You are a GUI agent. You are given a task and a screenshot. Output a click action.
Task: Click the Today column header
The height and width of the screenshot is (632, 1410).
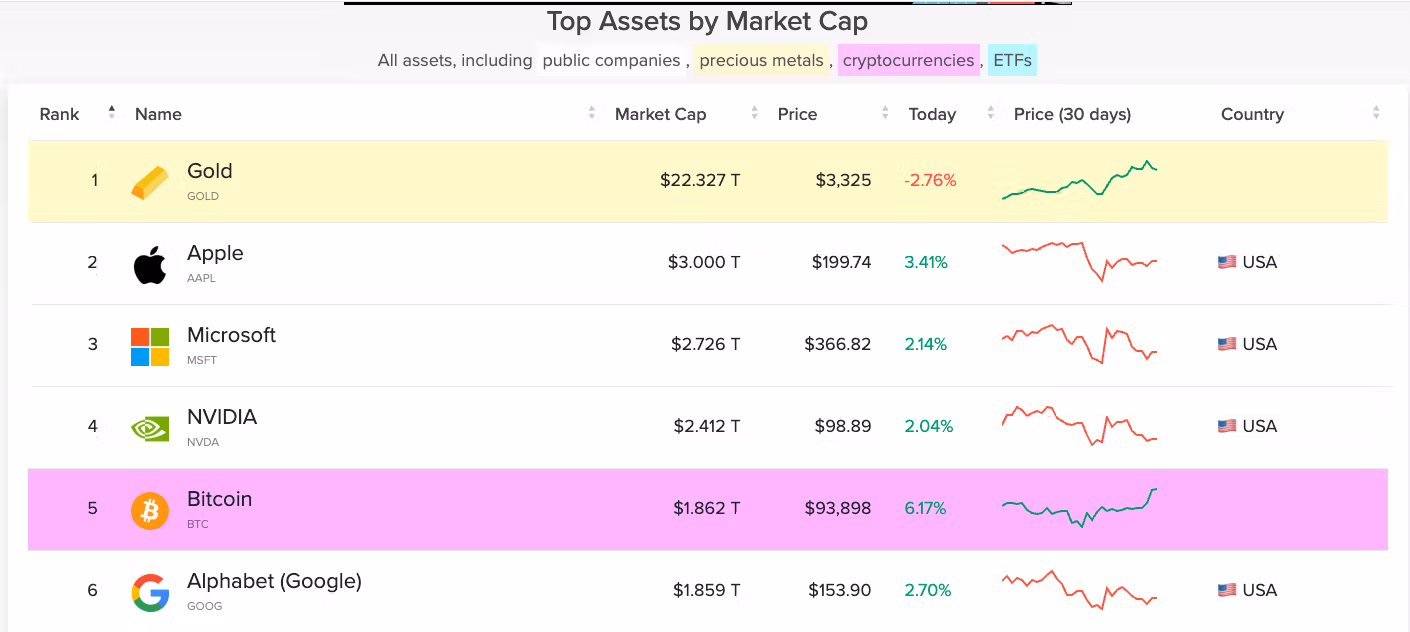click(931, 114)
